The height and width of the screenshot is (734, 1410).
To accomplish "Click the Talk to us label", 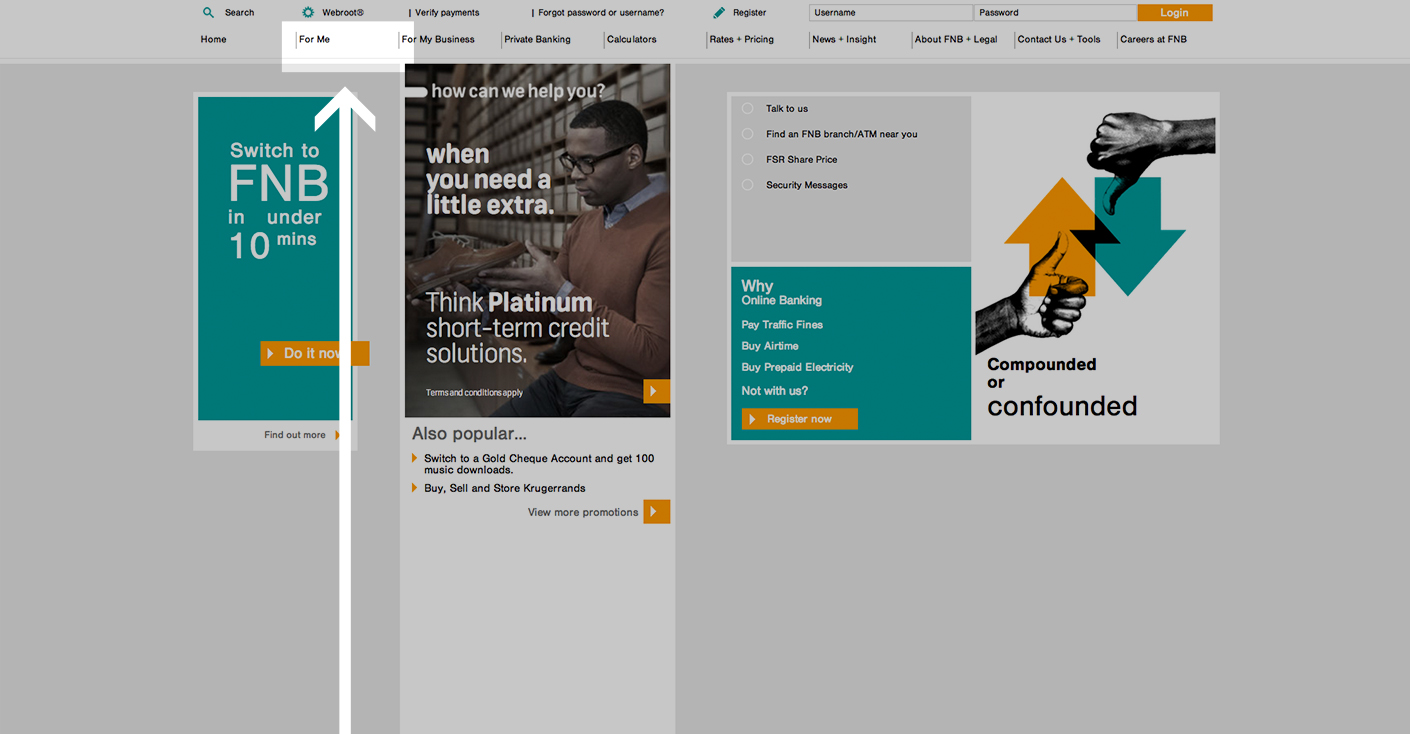I will click(787, 108).
